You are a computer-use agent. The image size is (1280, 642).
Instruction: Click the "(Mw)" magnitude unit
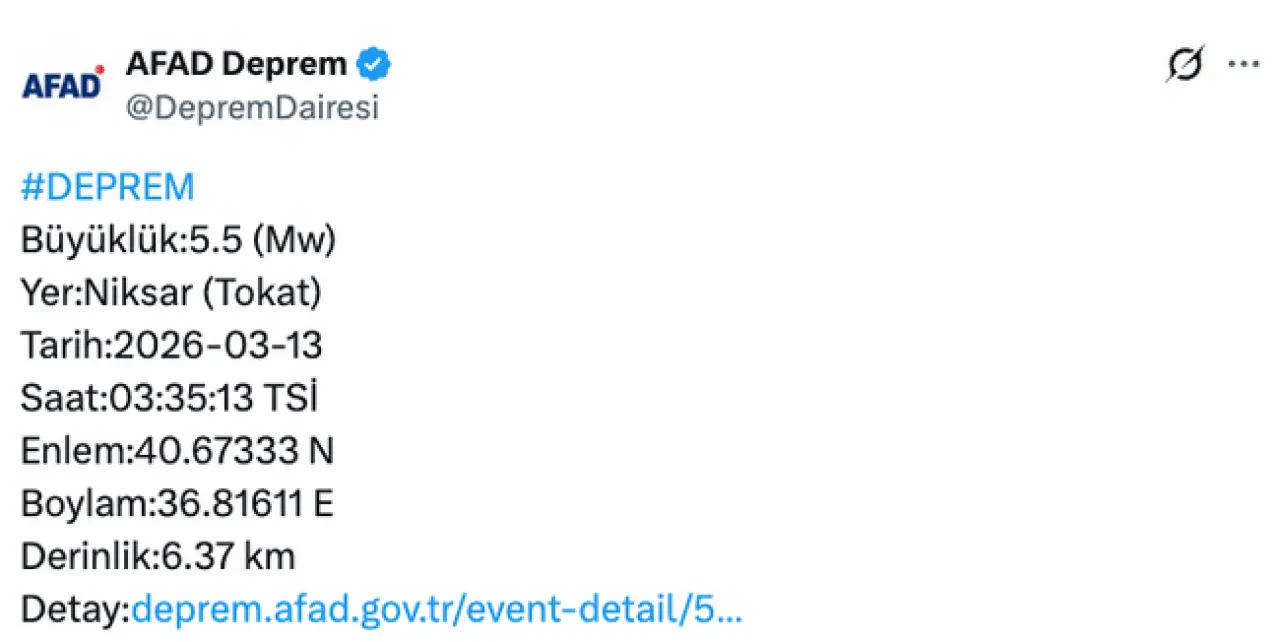tap(294, 240)
